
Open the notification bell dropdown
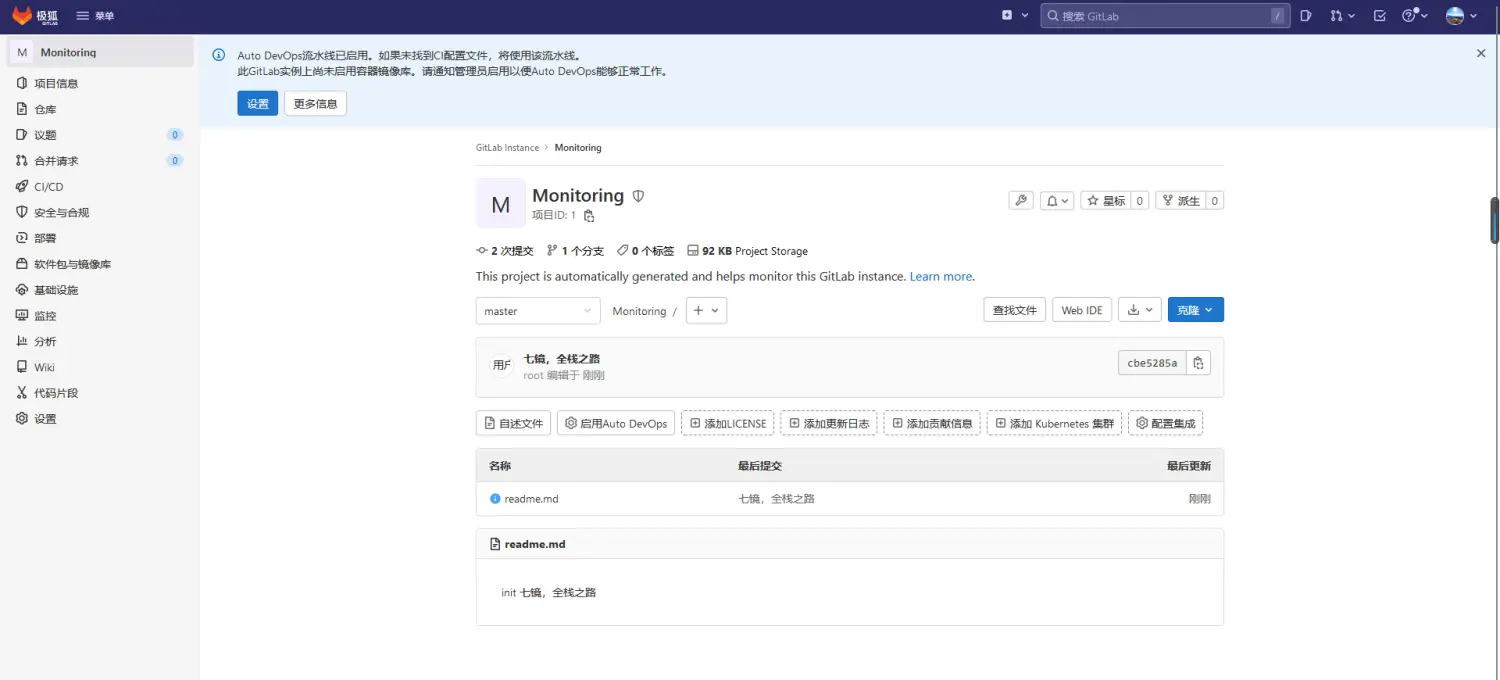pyautogui.click(x=1057, y=201)
